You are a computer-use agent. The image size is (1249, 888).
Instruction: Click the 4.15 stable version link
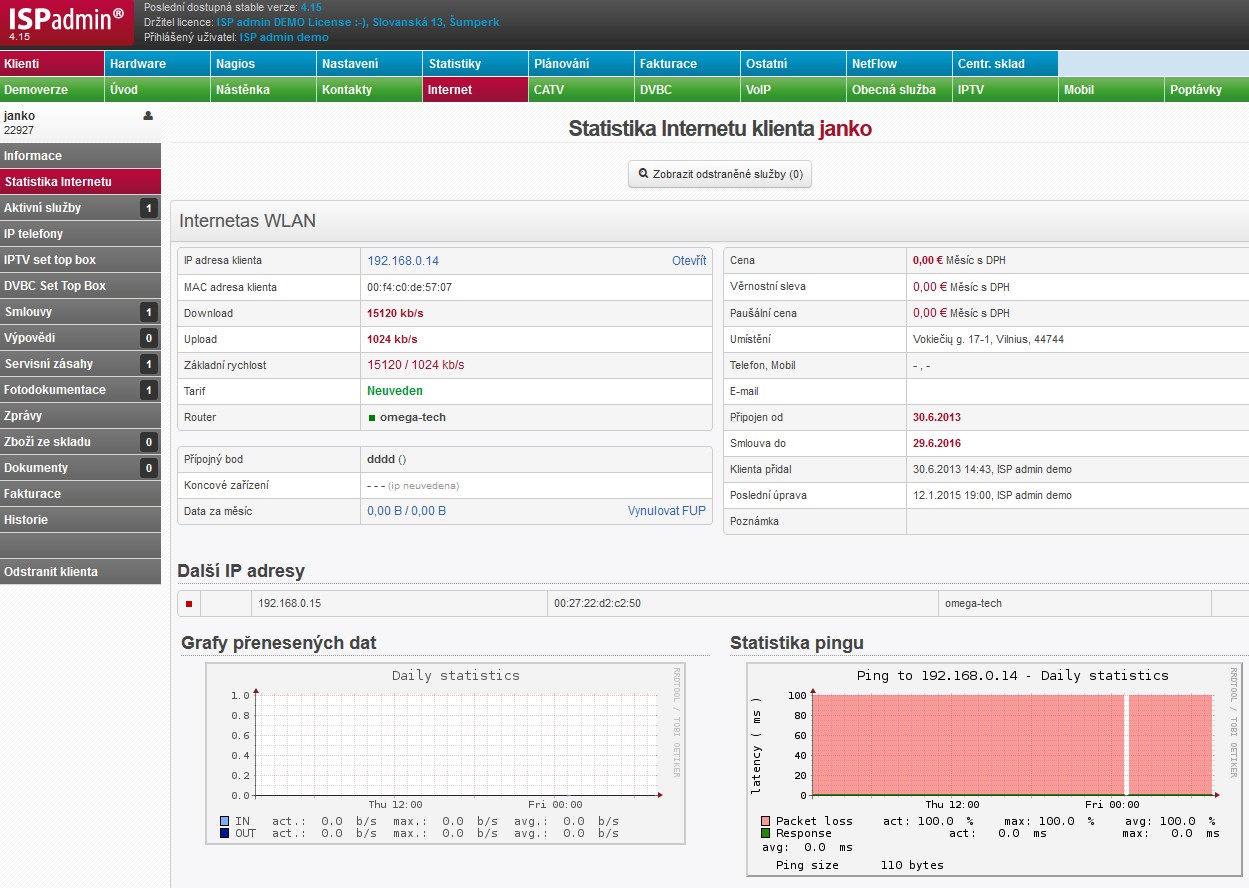tap(311, 7)
